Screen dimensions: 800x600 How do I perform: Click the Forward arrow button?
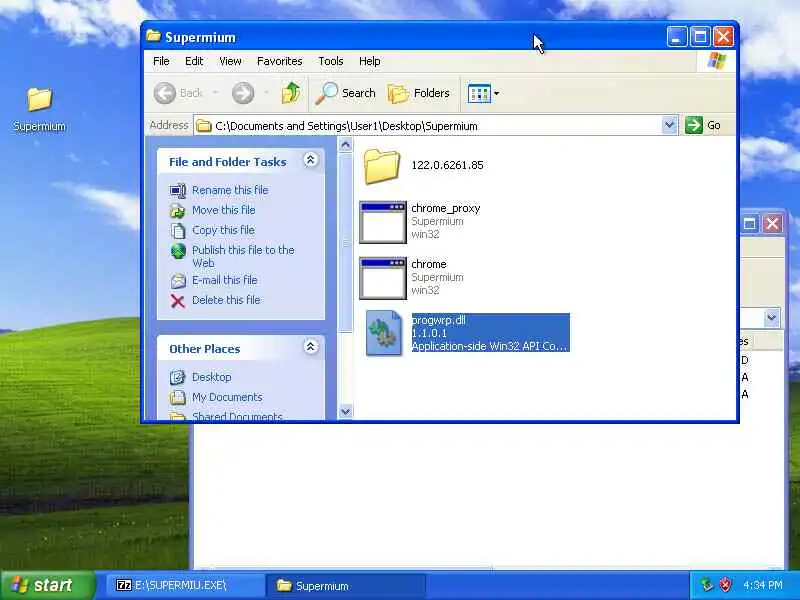point(243,93)
